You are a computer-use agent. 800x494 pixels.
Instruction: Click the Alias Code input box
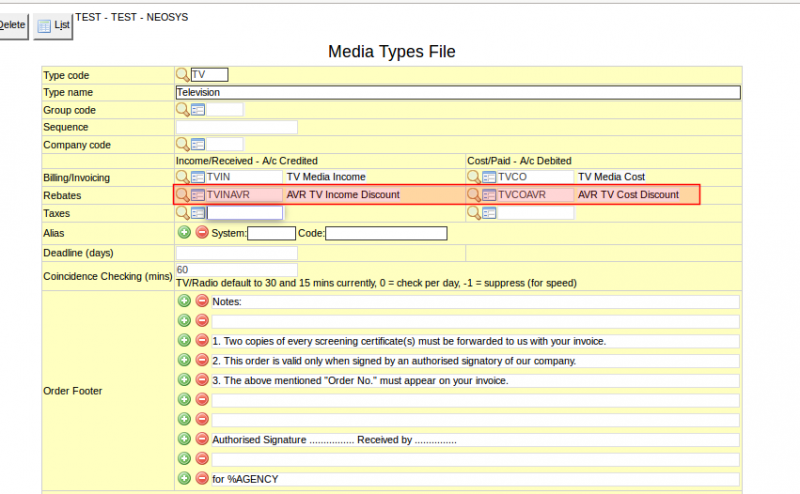386,233
